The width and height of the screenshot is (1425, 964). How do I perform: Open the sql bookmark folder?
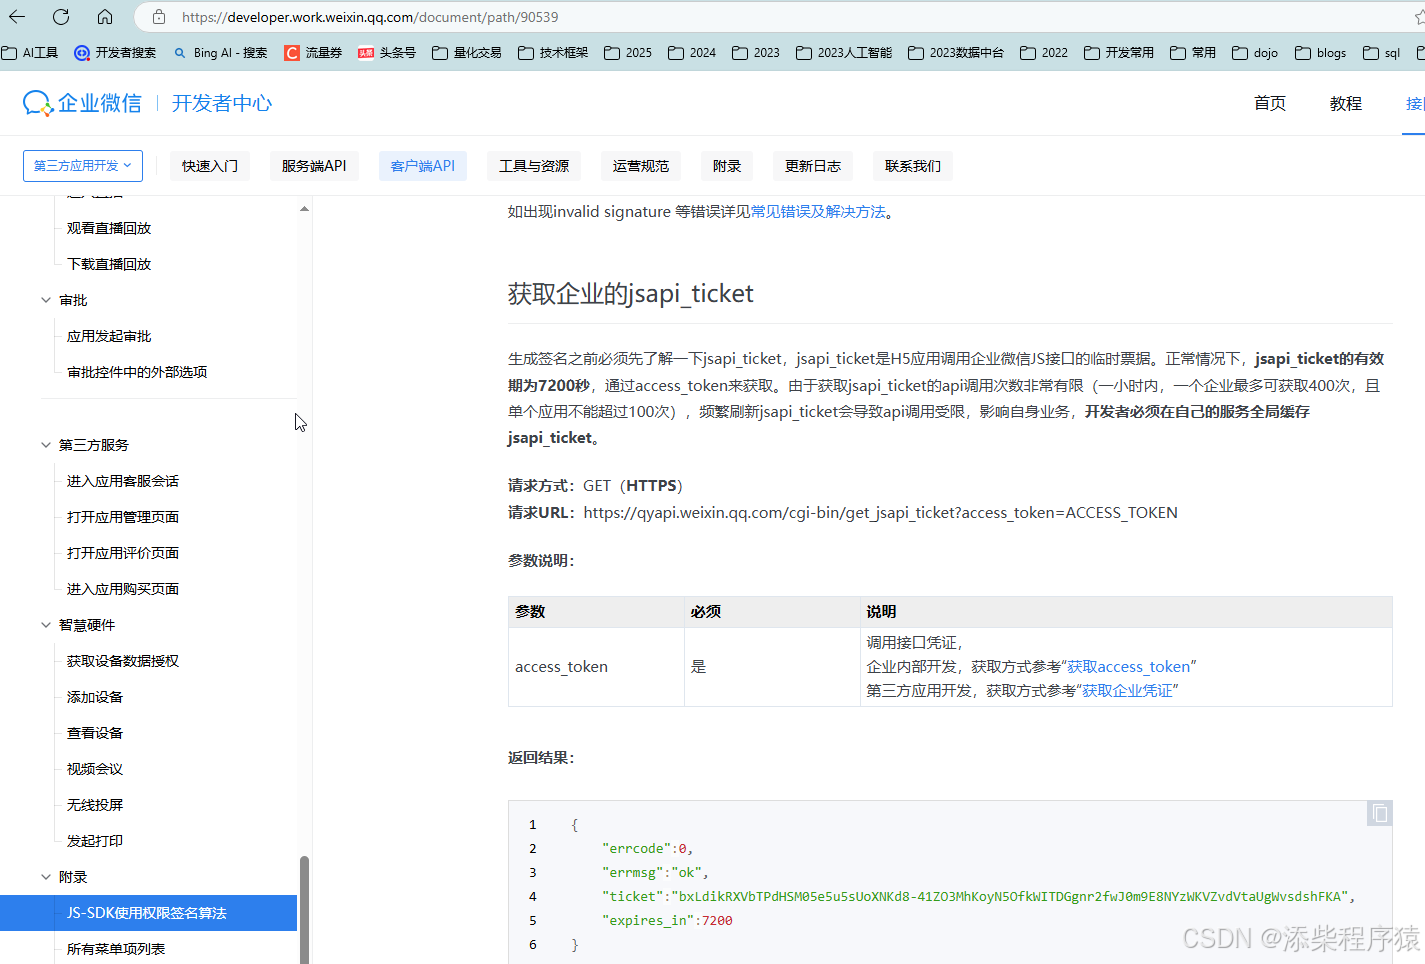pos(1382,53)
